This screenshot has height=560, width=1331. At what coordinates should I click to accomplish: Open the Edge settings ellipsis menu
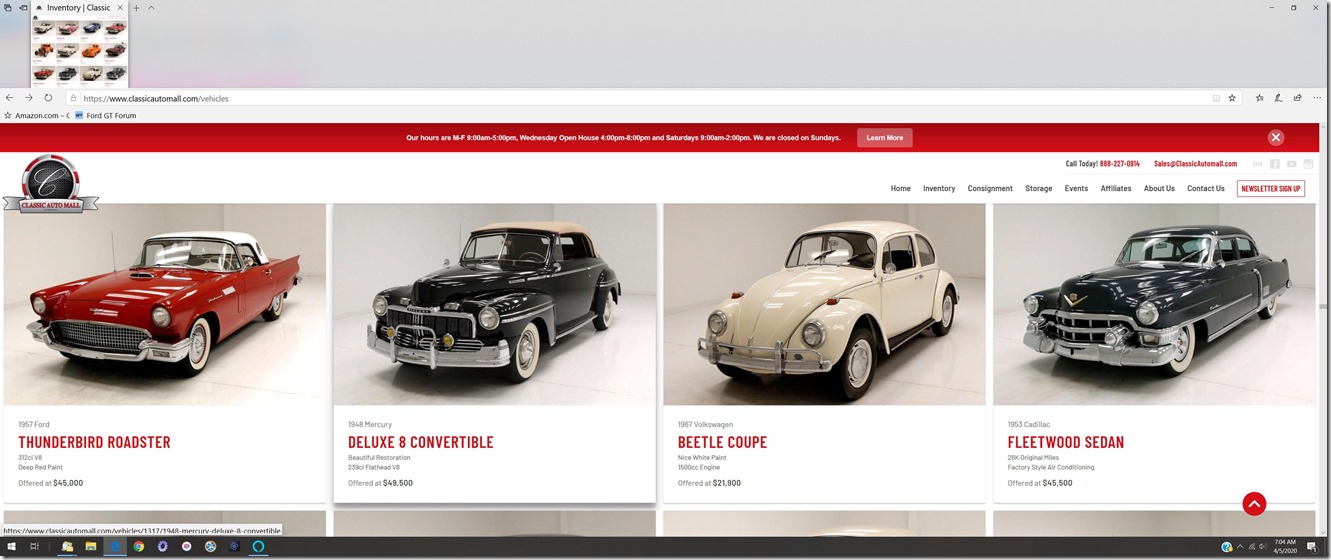[x=1318, y=98]
